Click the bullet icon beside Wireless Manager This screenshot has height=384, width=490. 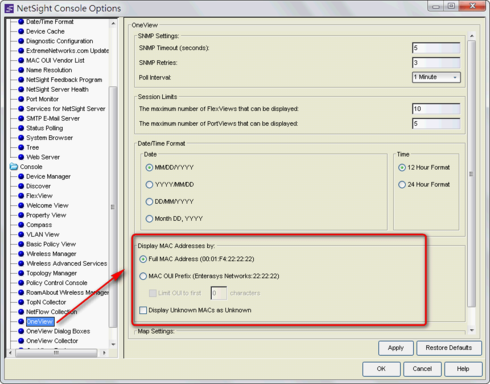click(x=21, y=254)
